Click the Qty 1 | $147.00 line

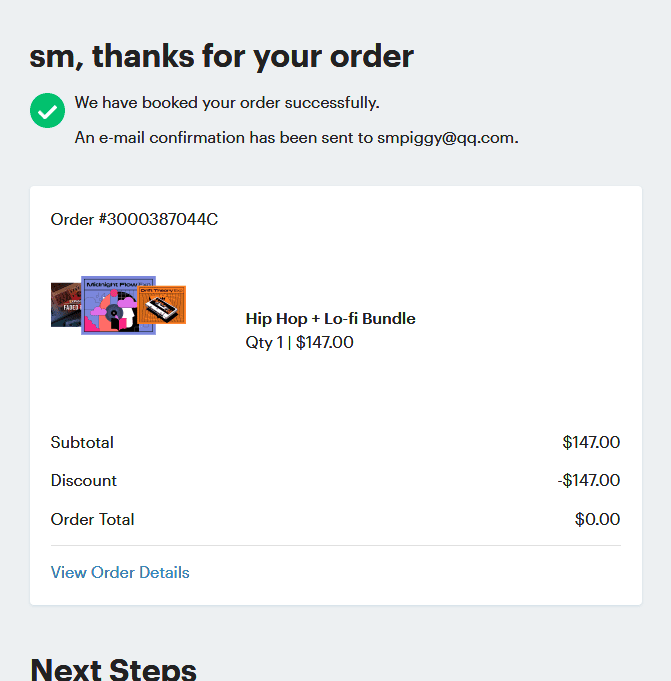coord(299,343)
